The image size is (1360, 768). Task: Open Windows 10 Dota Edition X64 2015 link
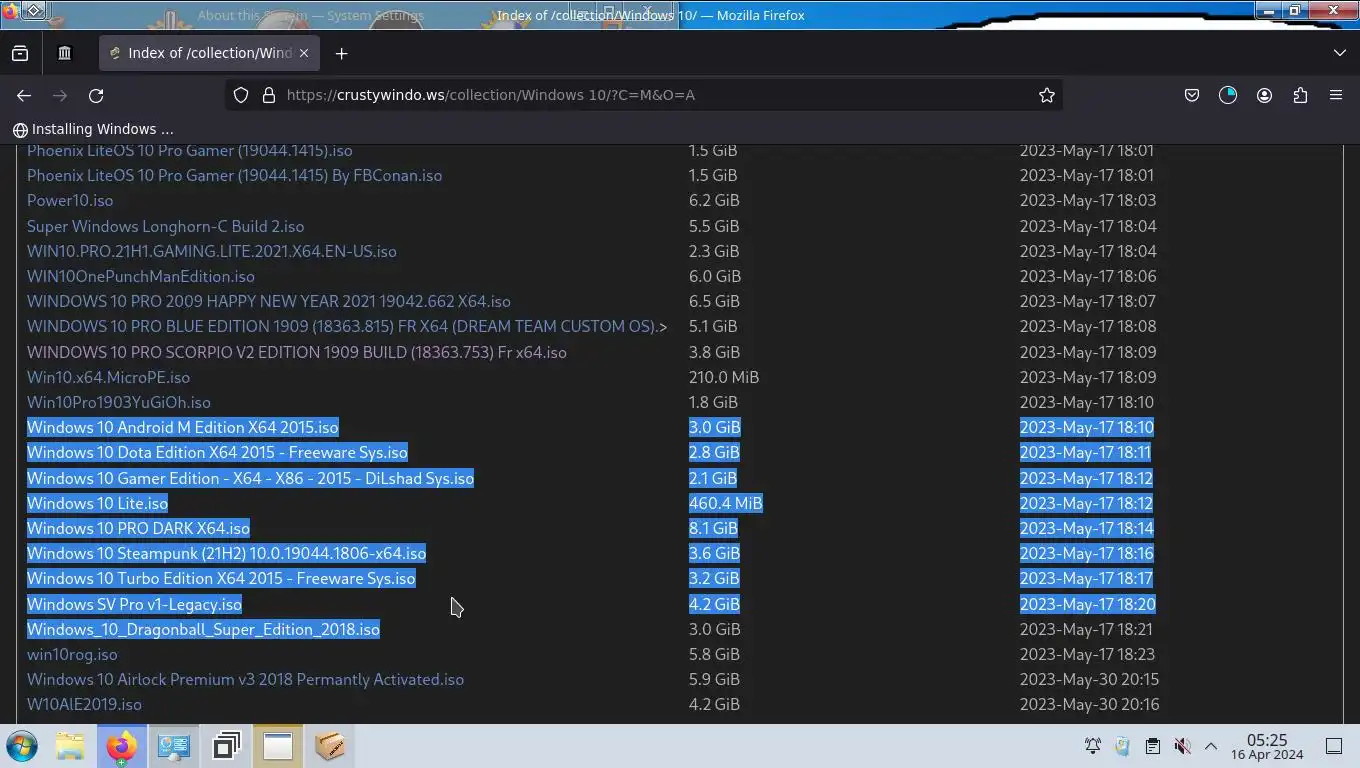point(217,452)
